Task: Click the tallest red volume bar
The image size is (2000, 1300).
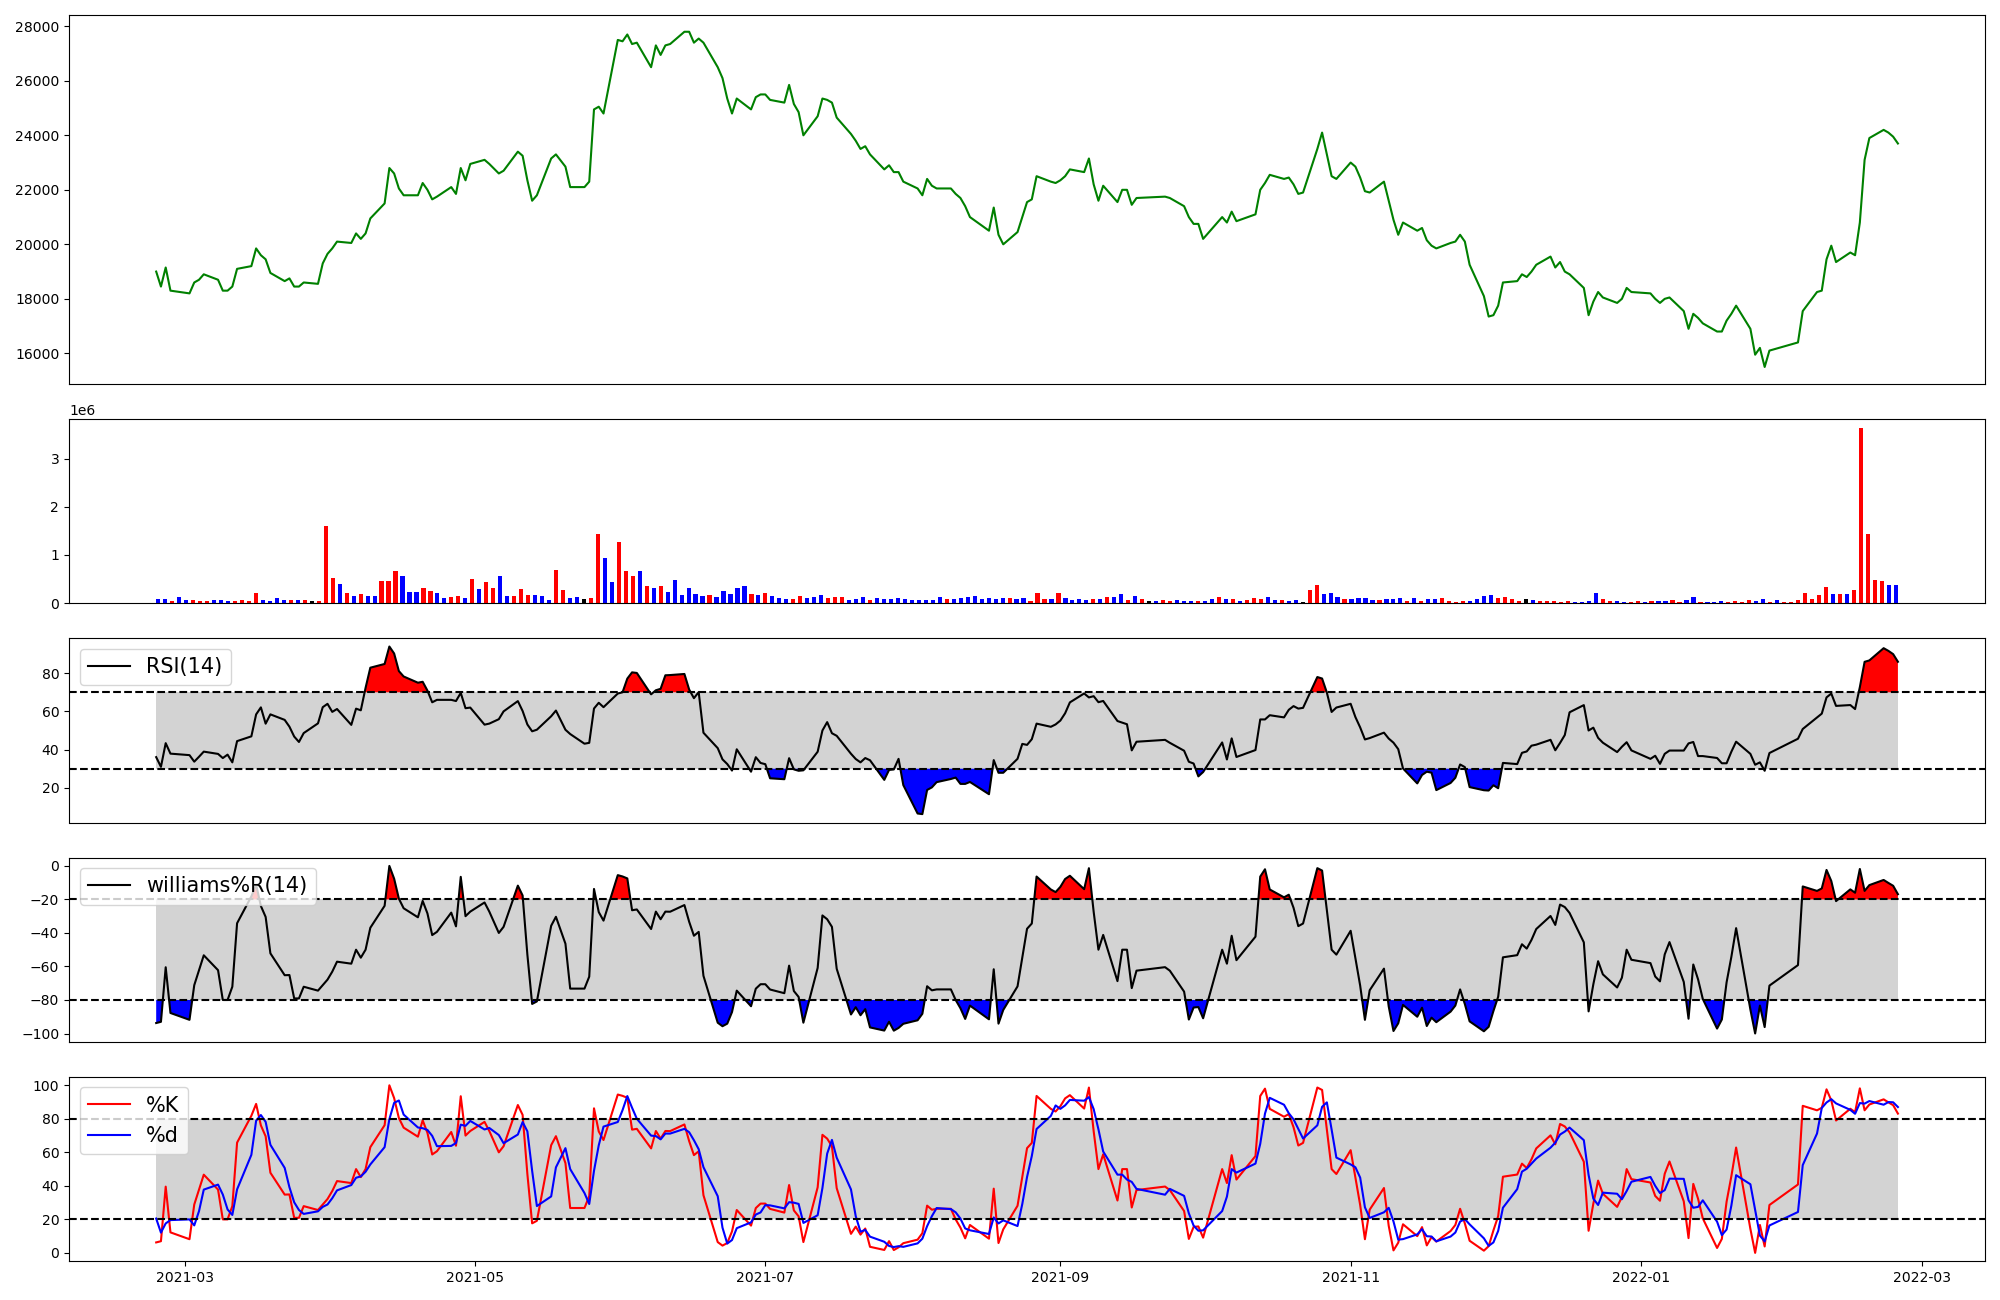Action: point(1861,515)
